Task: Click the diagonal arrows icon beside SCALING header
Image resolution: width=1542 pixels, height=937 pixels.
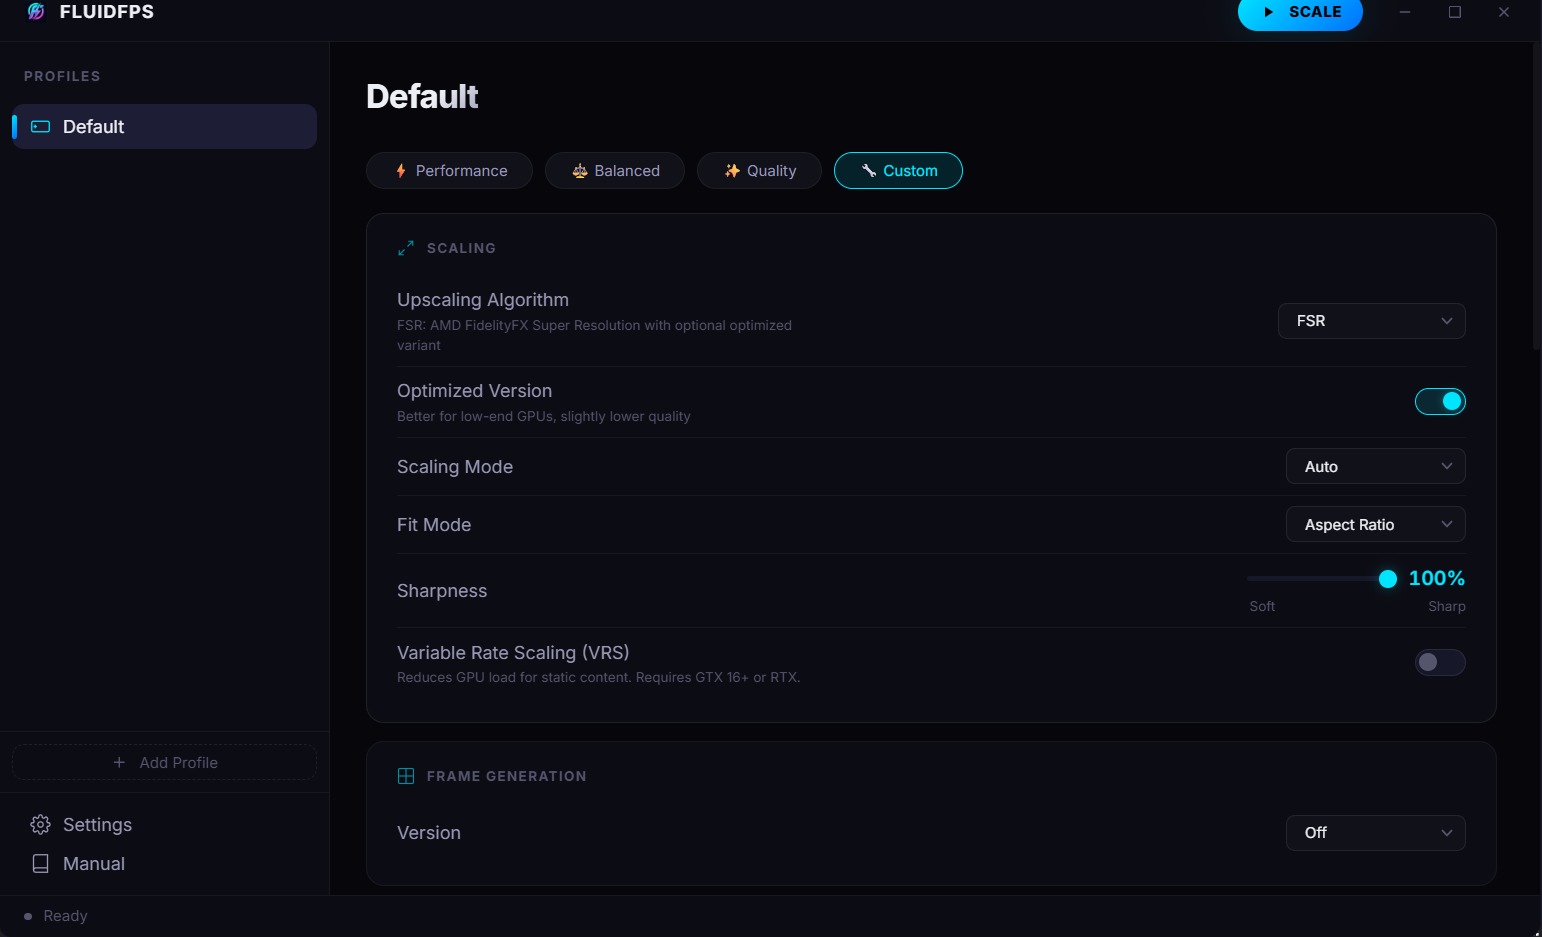Action: pyautogui.click(x=405, y=247)
